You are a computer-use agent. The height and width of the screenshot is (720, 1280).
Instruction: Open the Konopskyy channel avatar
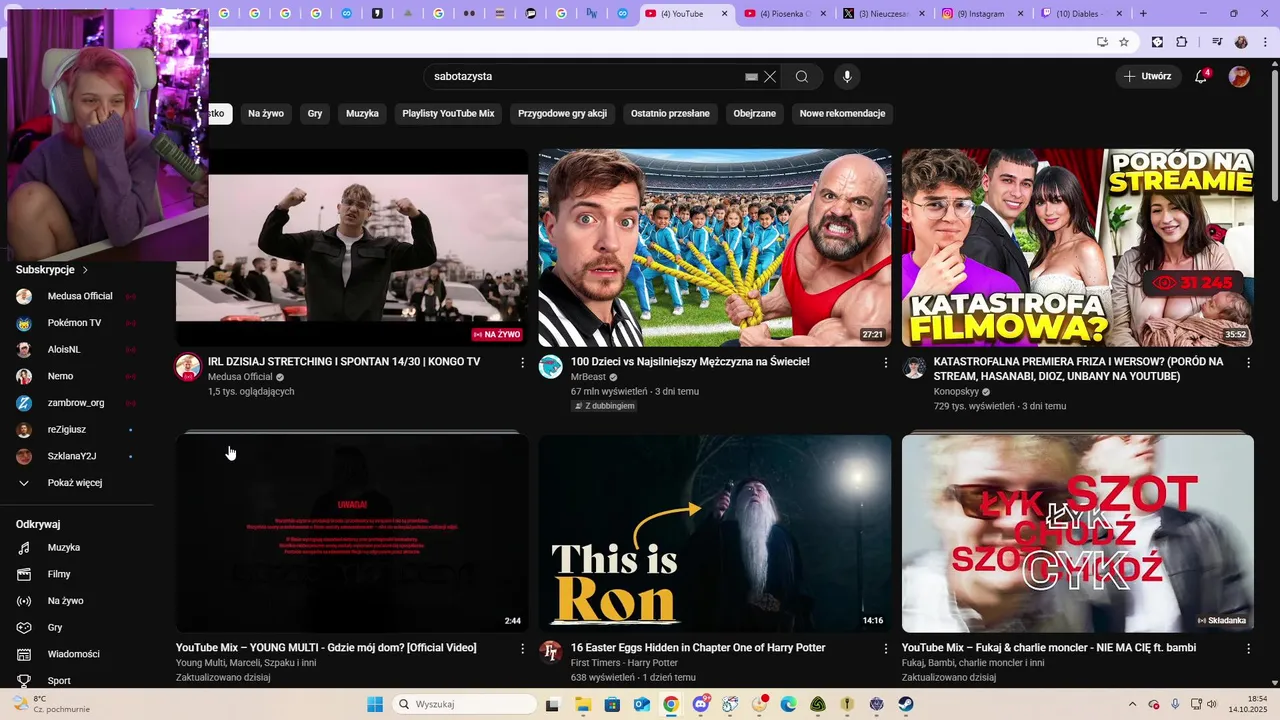pyautogui.click(x=914, y=367)
